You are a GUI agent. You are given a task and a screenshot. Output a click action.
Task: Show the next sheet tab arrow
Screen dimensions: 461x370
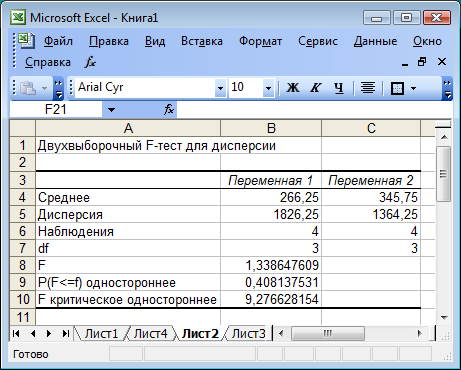coord(49,333)
